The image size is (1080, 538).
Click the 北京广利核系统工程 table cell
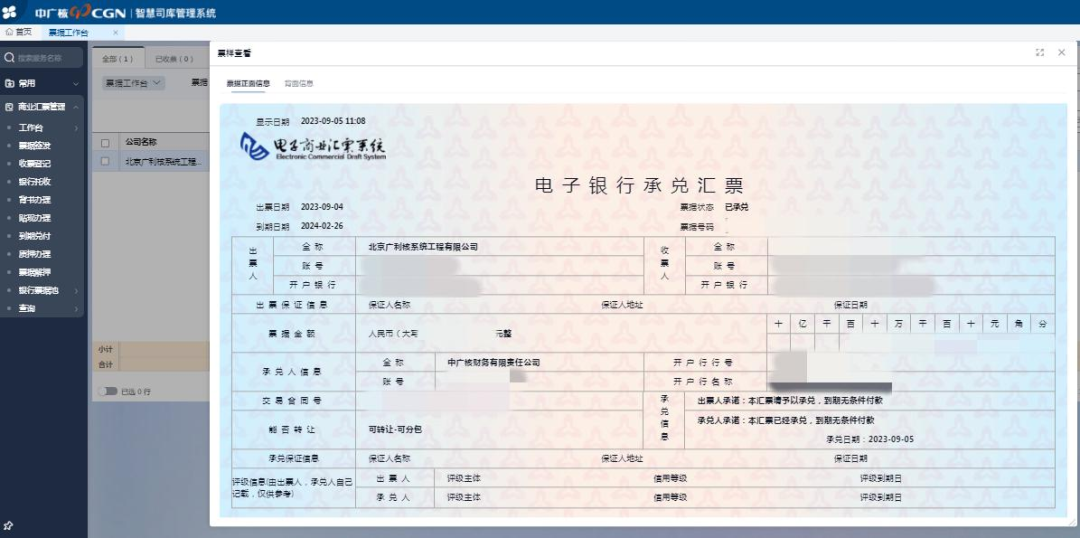tap(164, 161)
